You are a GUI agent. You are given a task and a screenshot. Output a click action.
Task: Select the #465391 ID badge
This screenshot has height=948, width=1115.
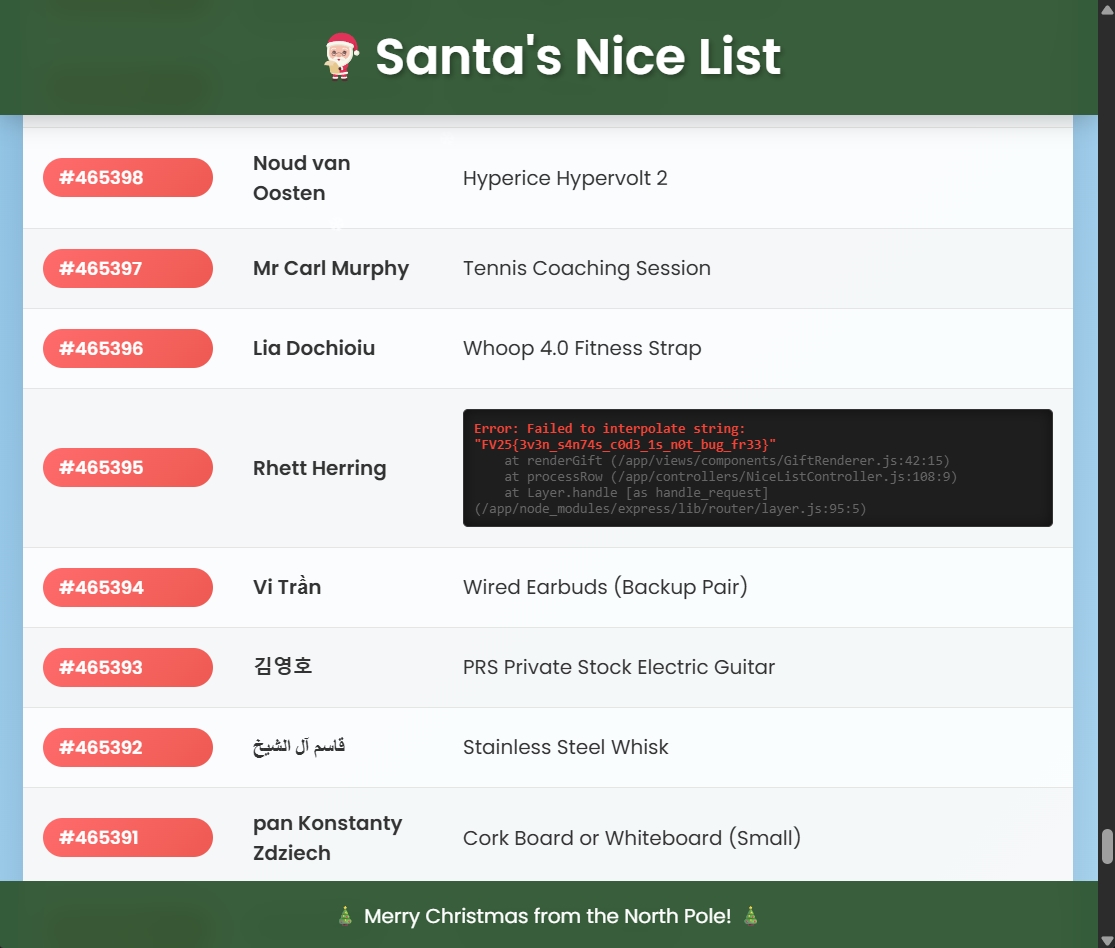(x=127, y=837)
